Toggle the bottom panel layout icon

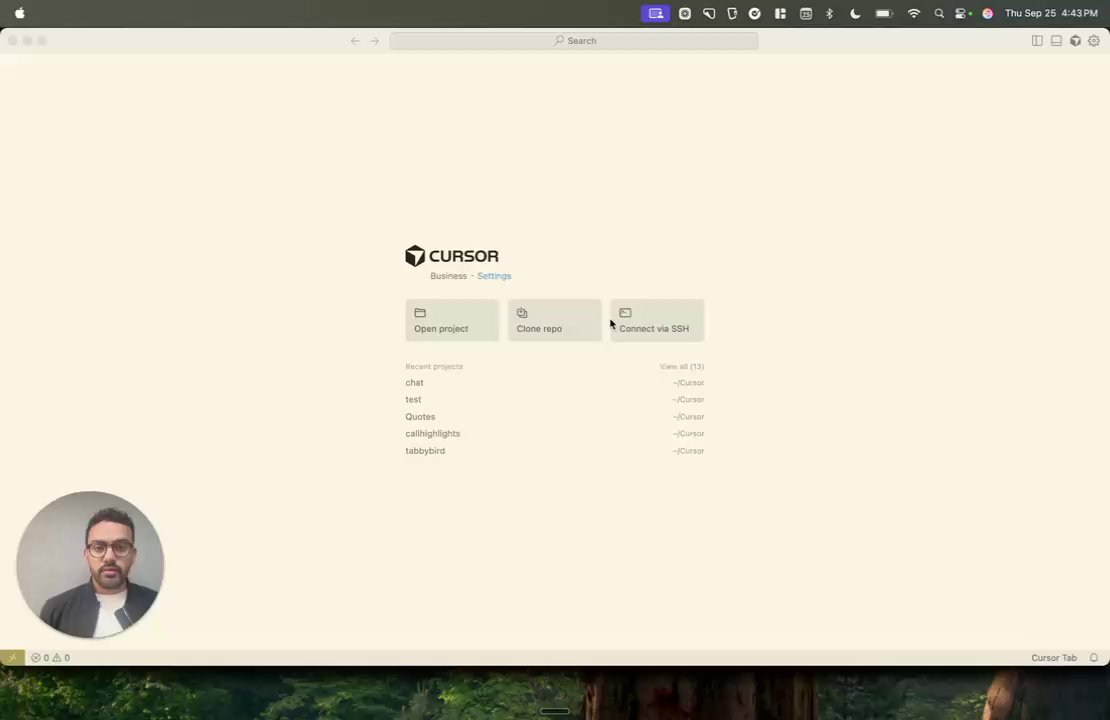point(1056,41)
